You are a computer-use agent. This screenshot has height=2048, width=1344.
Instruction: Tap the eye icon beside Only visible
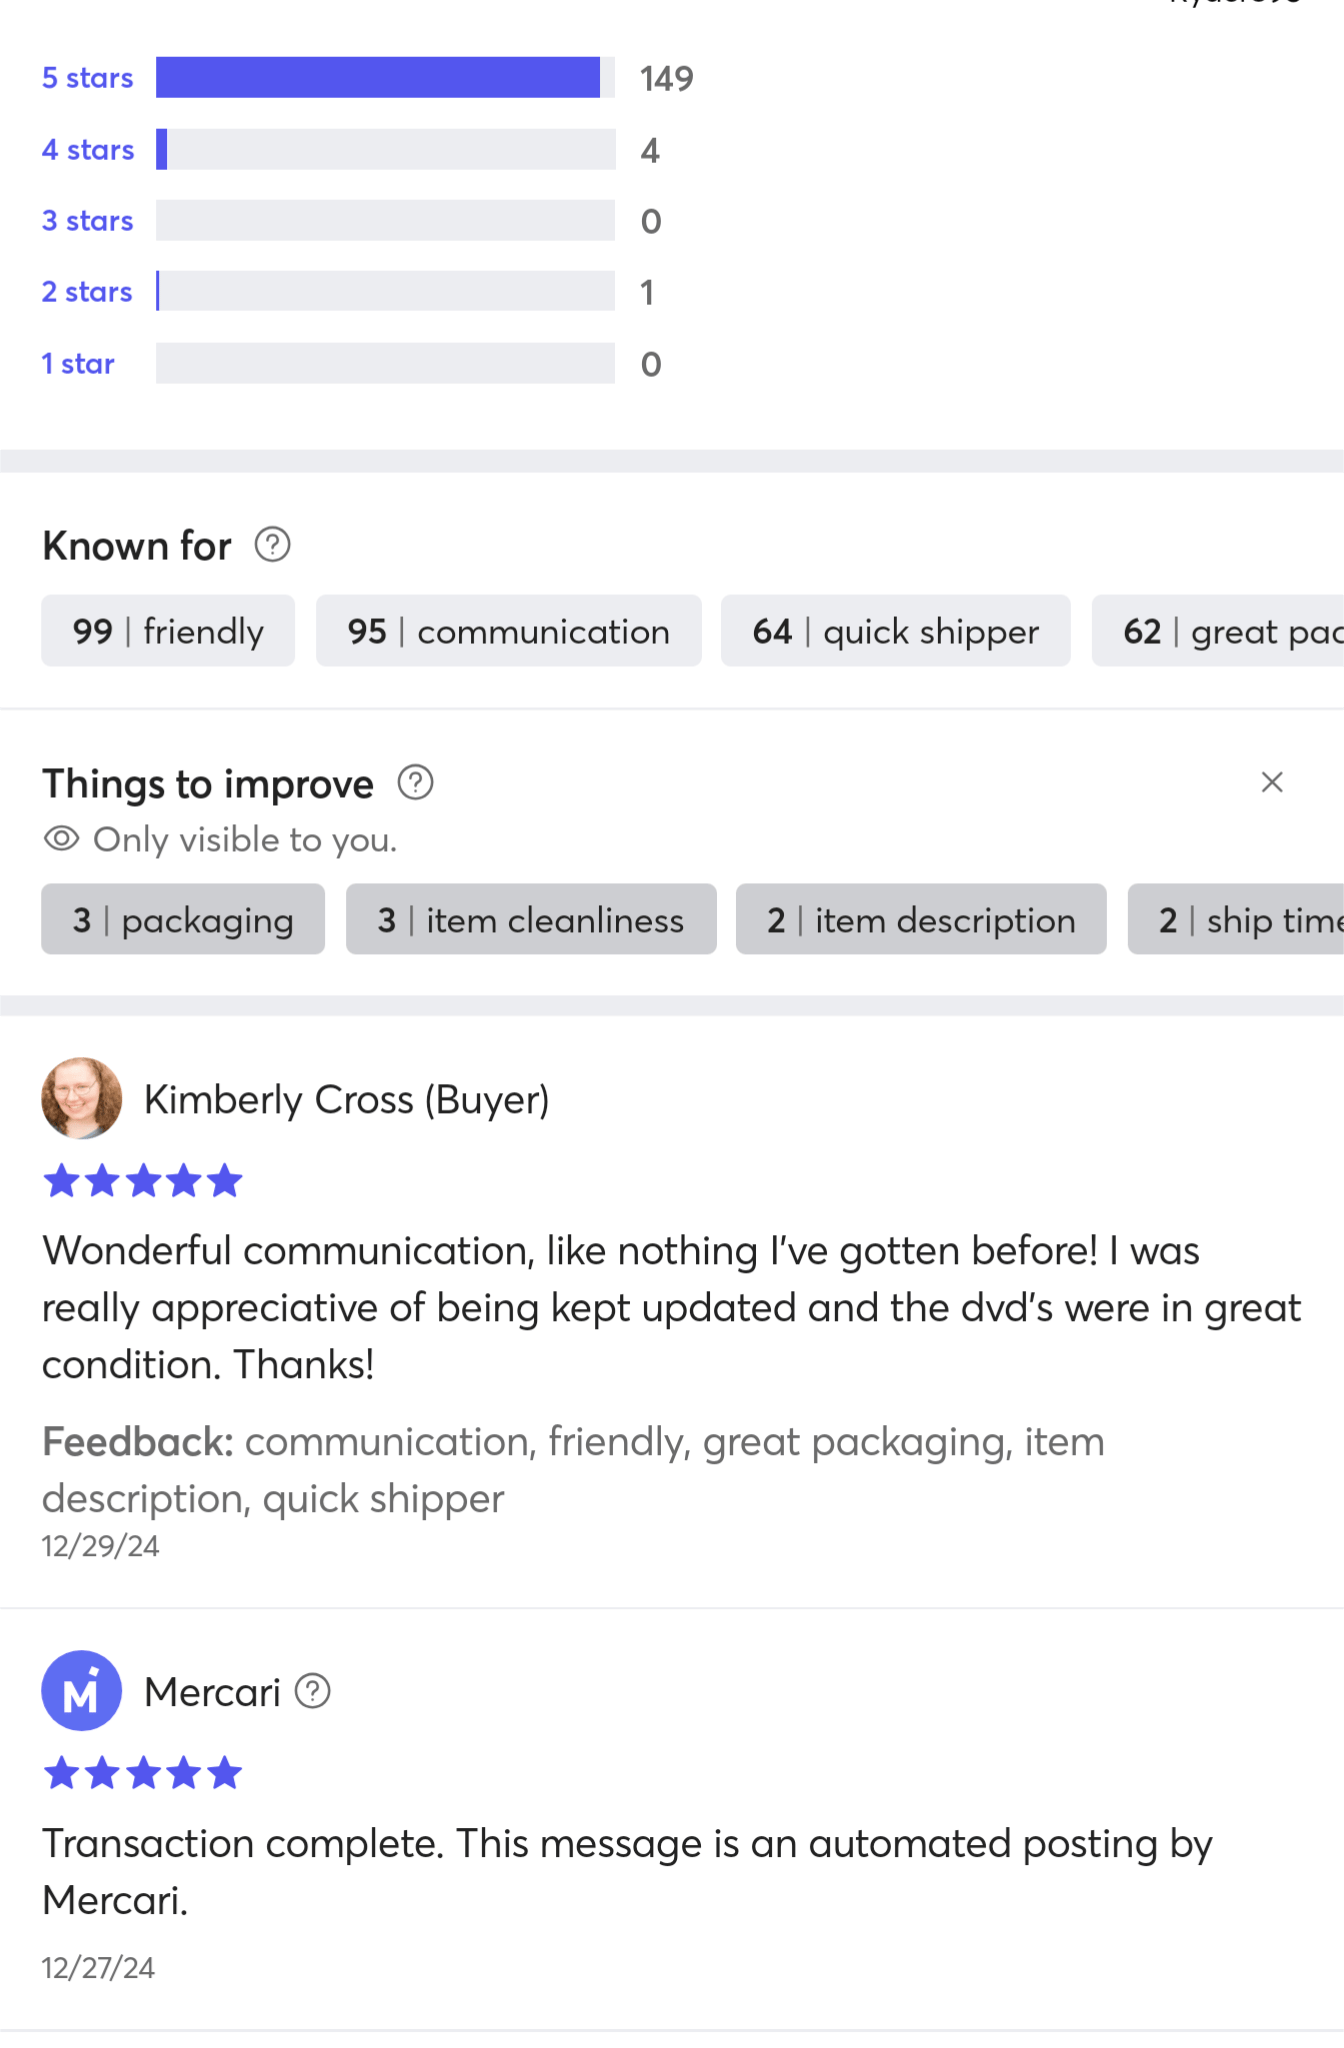pos(61,839)
